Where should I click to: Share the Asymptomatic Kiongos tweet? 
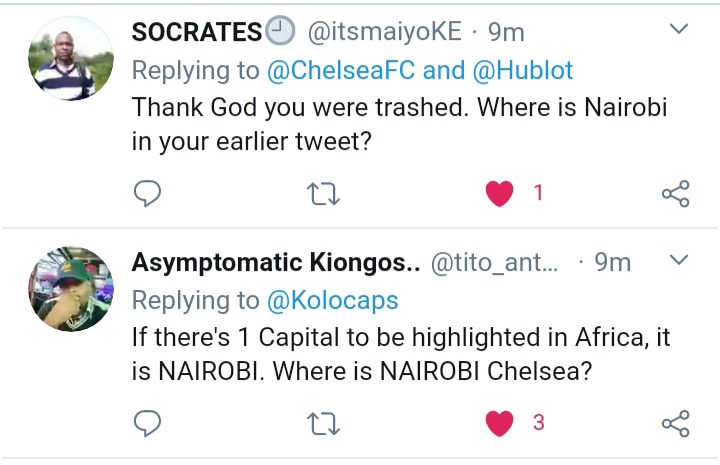click(676, 422)
